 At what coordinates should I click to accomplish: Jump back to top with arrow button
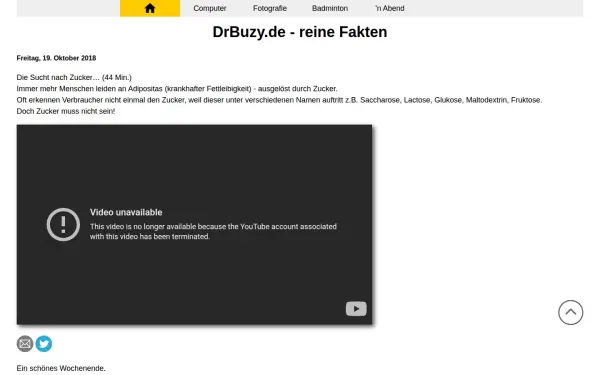[570, 312]
